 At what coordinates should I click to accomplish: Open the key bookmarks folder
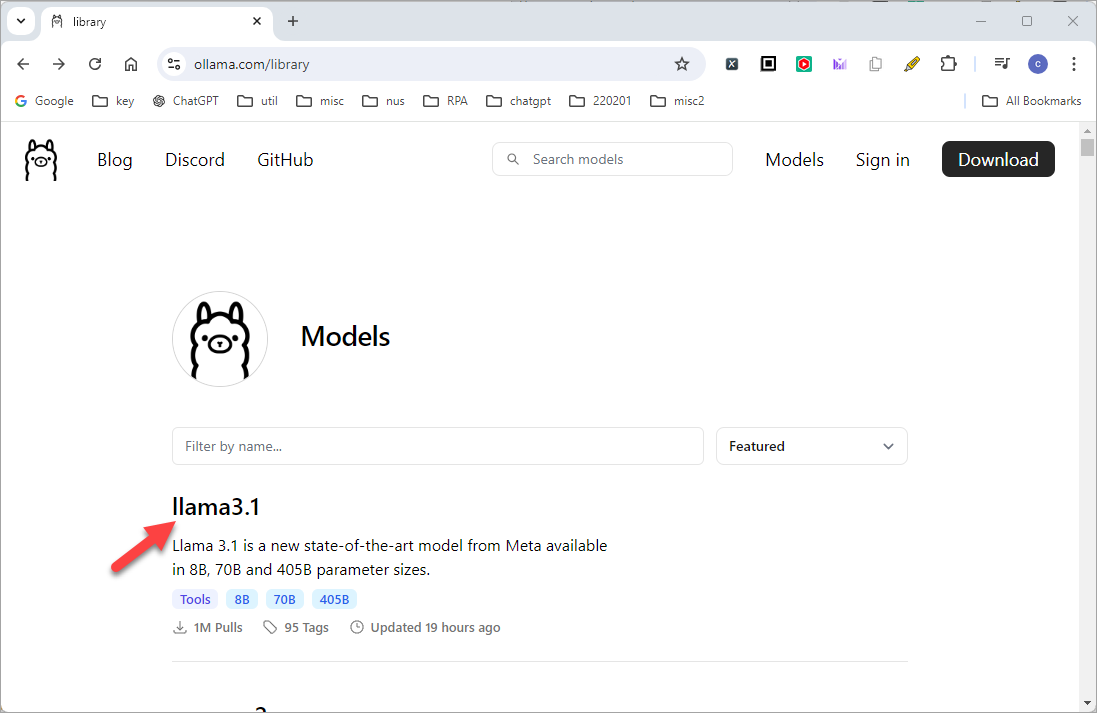point(113,101)
